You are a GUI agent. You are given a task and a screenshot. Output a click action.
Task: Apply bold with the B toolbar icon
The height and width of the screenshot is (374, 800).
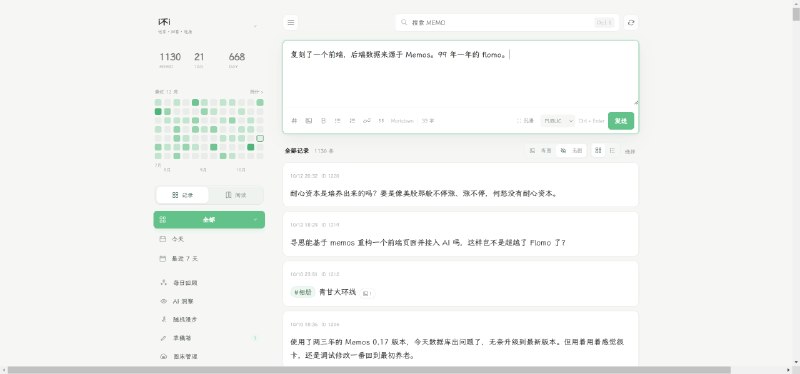(x=323, y=121)
